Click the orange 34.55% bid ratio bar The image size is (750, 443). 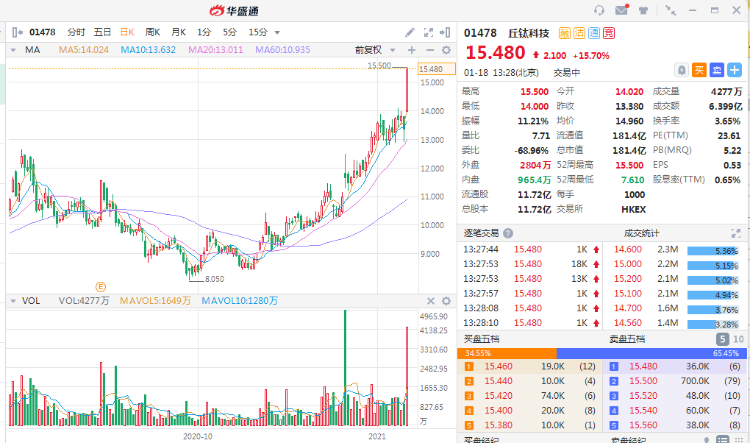(507, 353)
